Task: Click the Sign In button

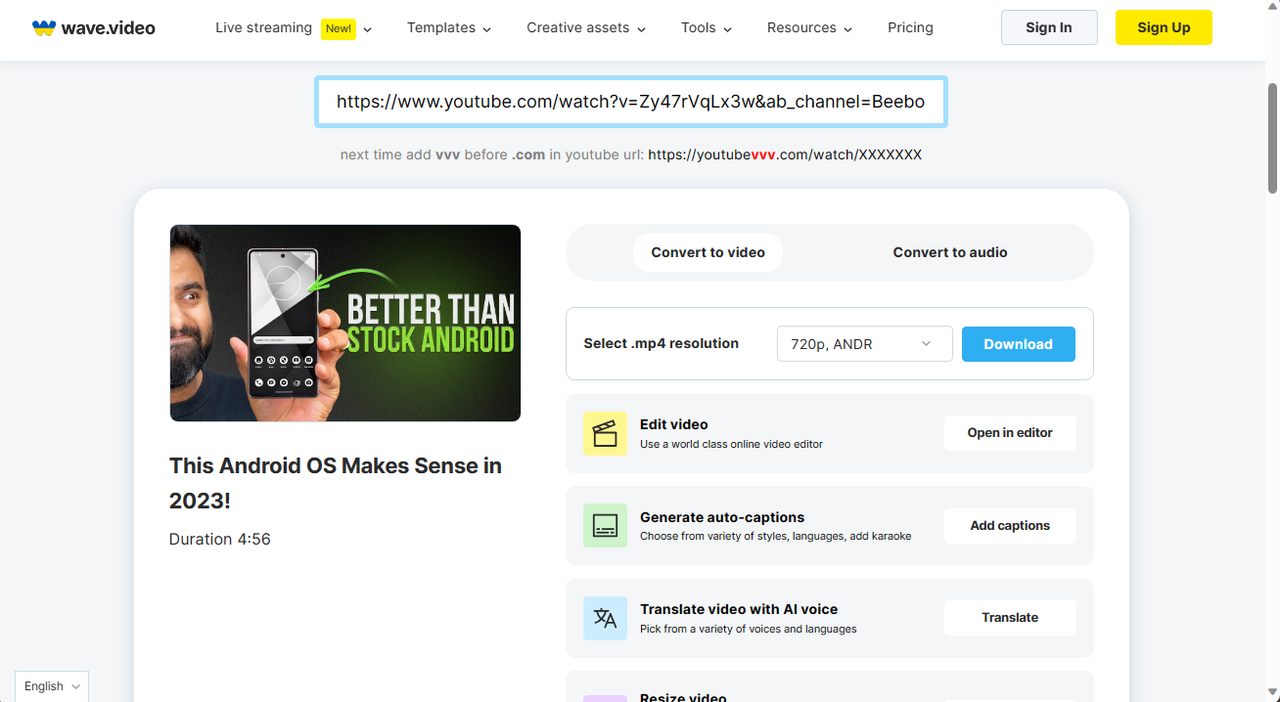Action: click(x=1049, y=28)
